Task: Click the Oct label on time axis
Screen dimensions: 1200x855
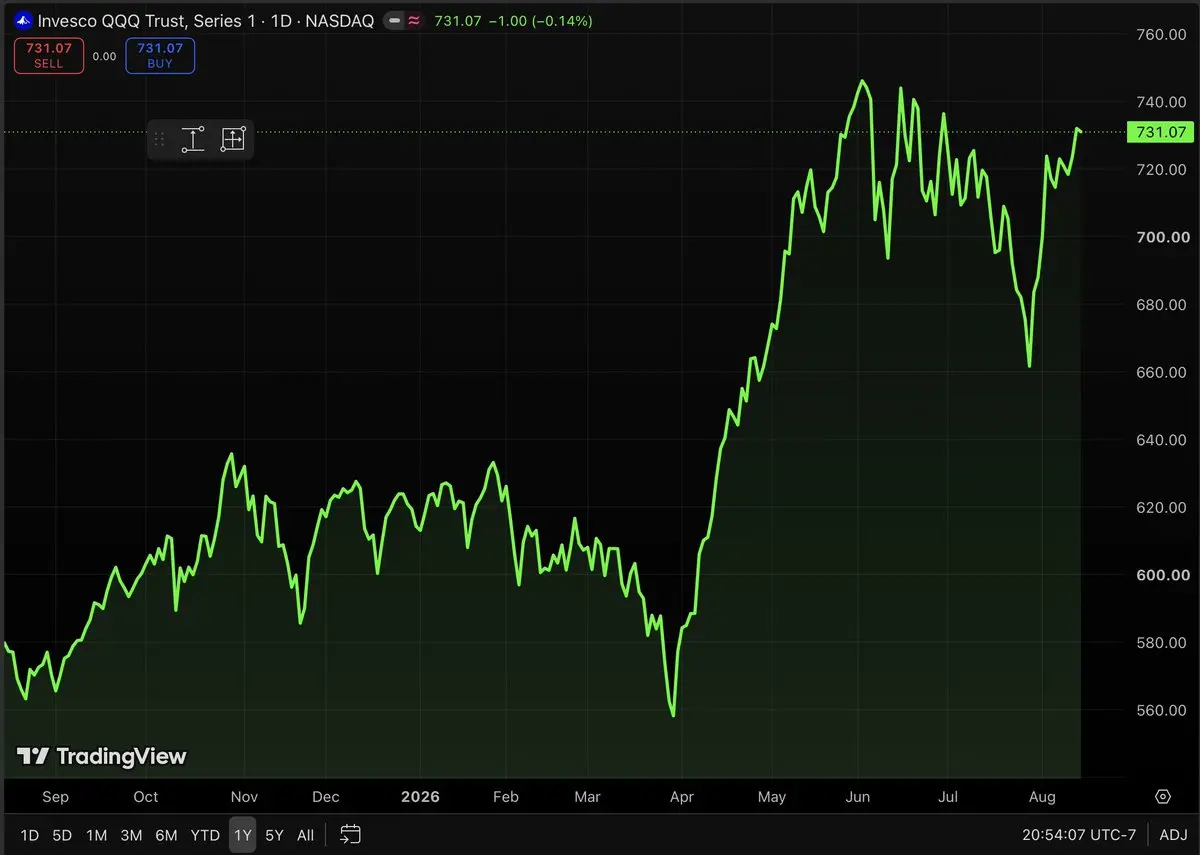Action: click(x=146, y=797)
